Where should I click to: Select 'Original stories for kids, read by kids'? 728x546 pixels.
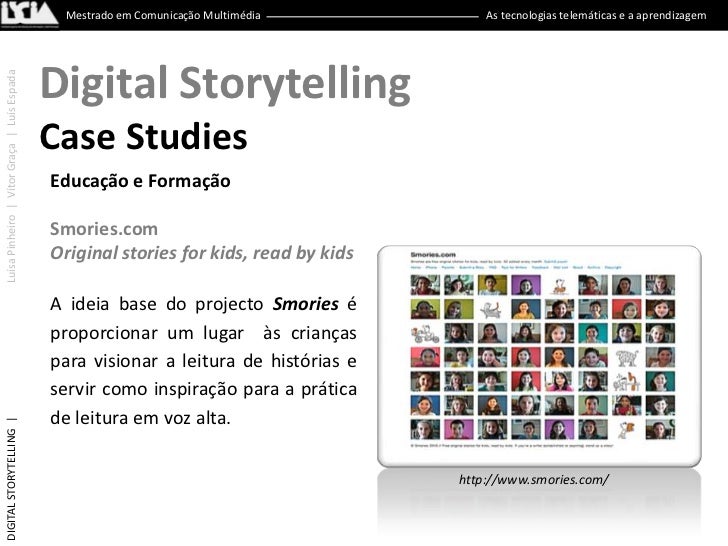point(202,253)
